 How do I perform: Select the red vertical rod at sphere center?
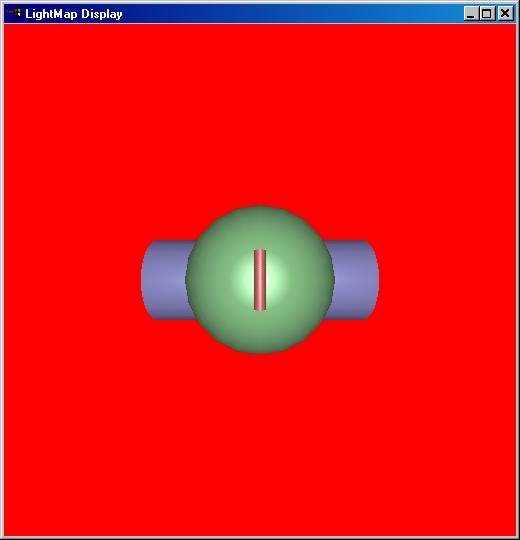[260, 280]
